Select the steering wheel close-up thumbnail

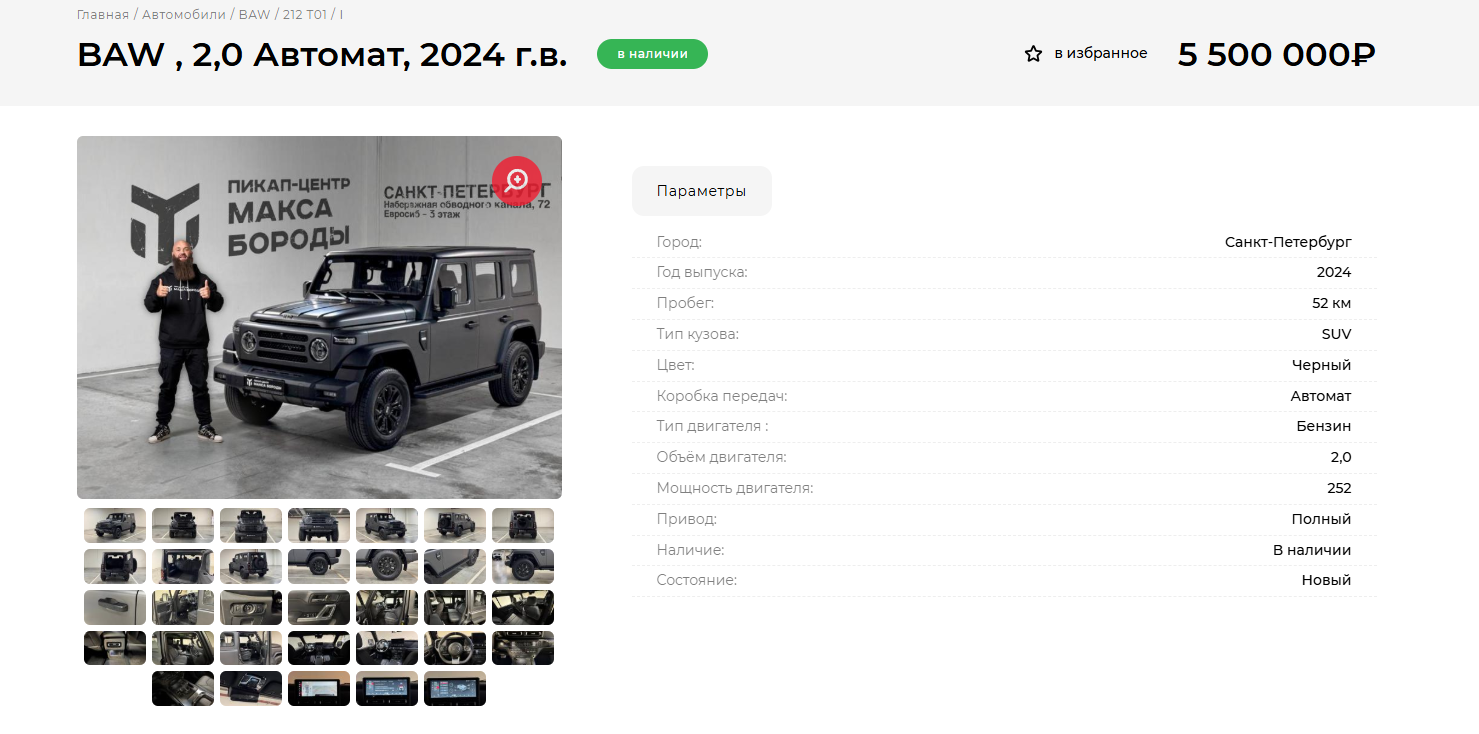(455, 648)
